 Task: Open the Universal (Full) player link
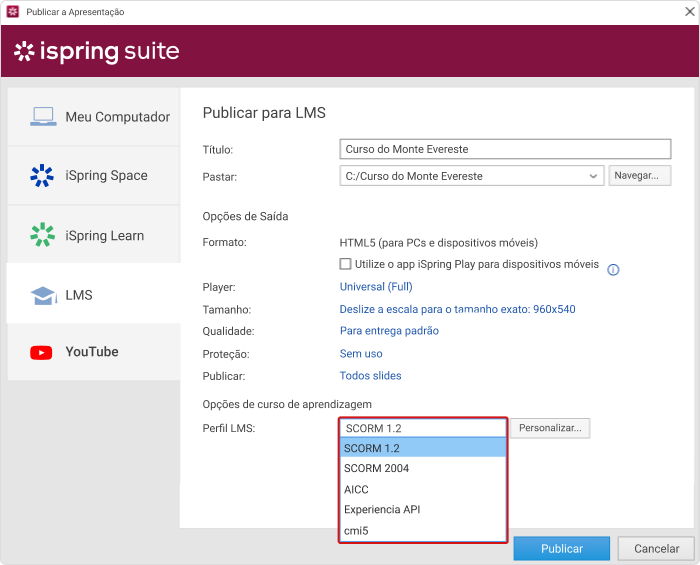376,287
